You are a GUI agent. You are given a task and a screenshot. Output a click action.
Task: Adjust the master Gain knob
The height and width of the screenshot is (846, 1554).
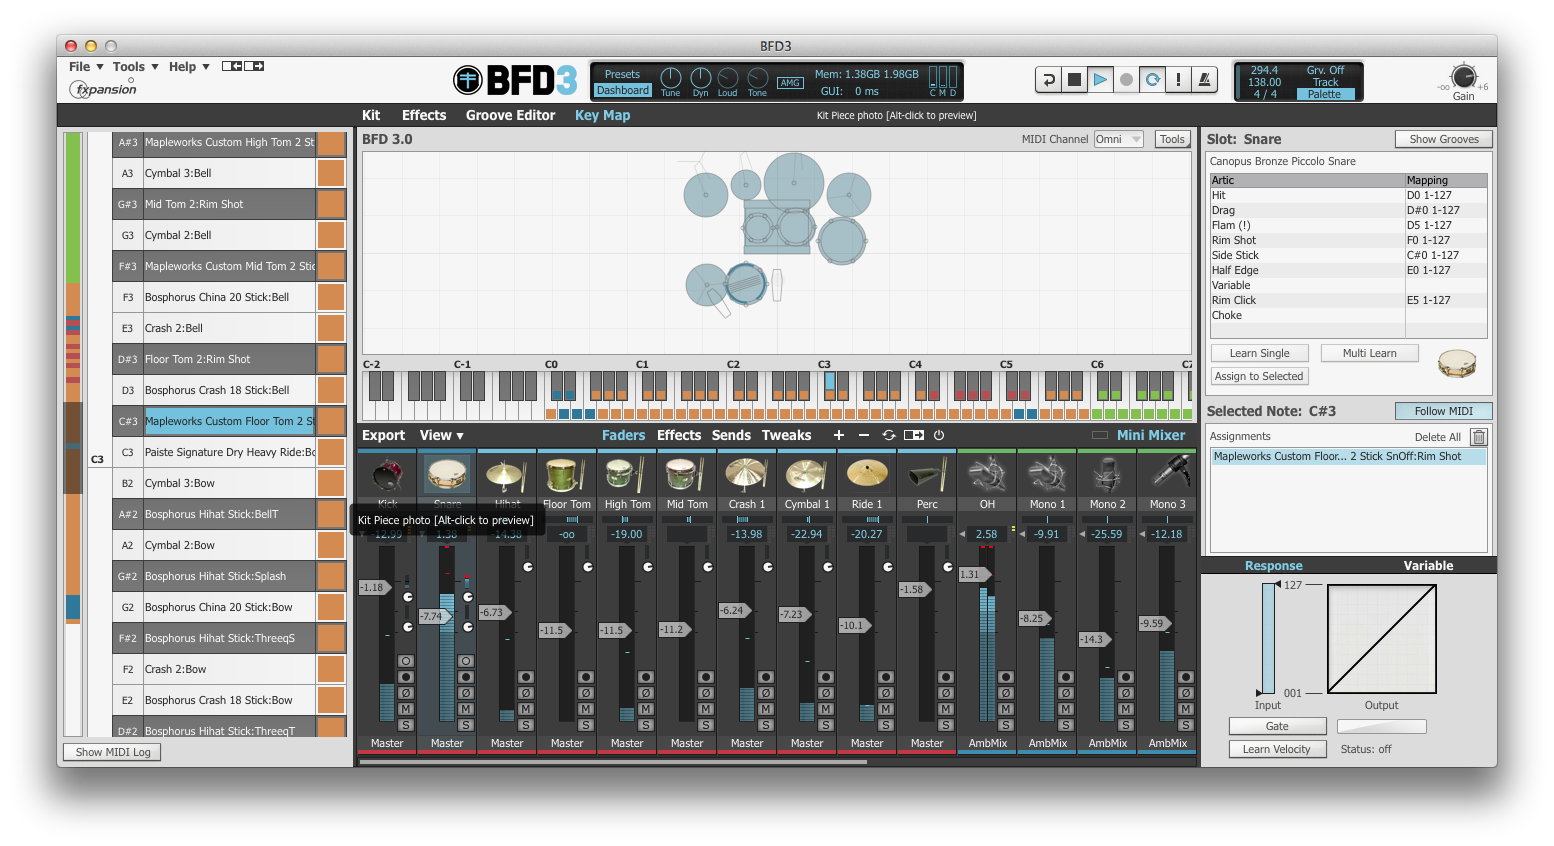click(1463, 77)
